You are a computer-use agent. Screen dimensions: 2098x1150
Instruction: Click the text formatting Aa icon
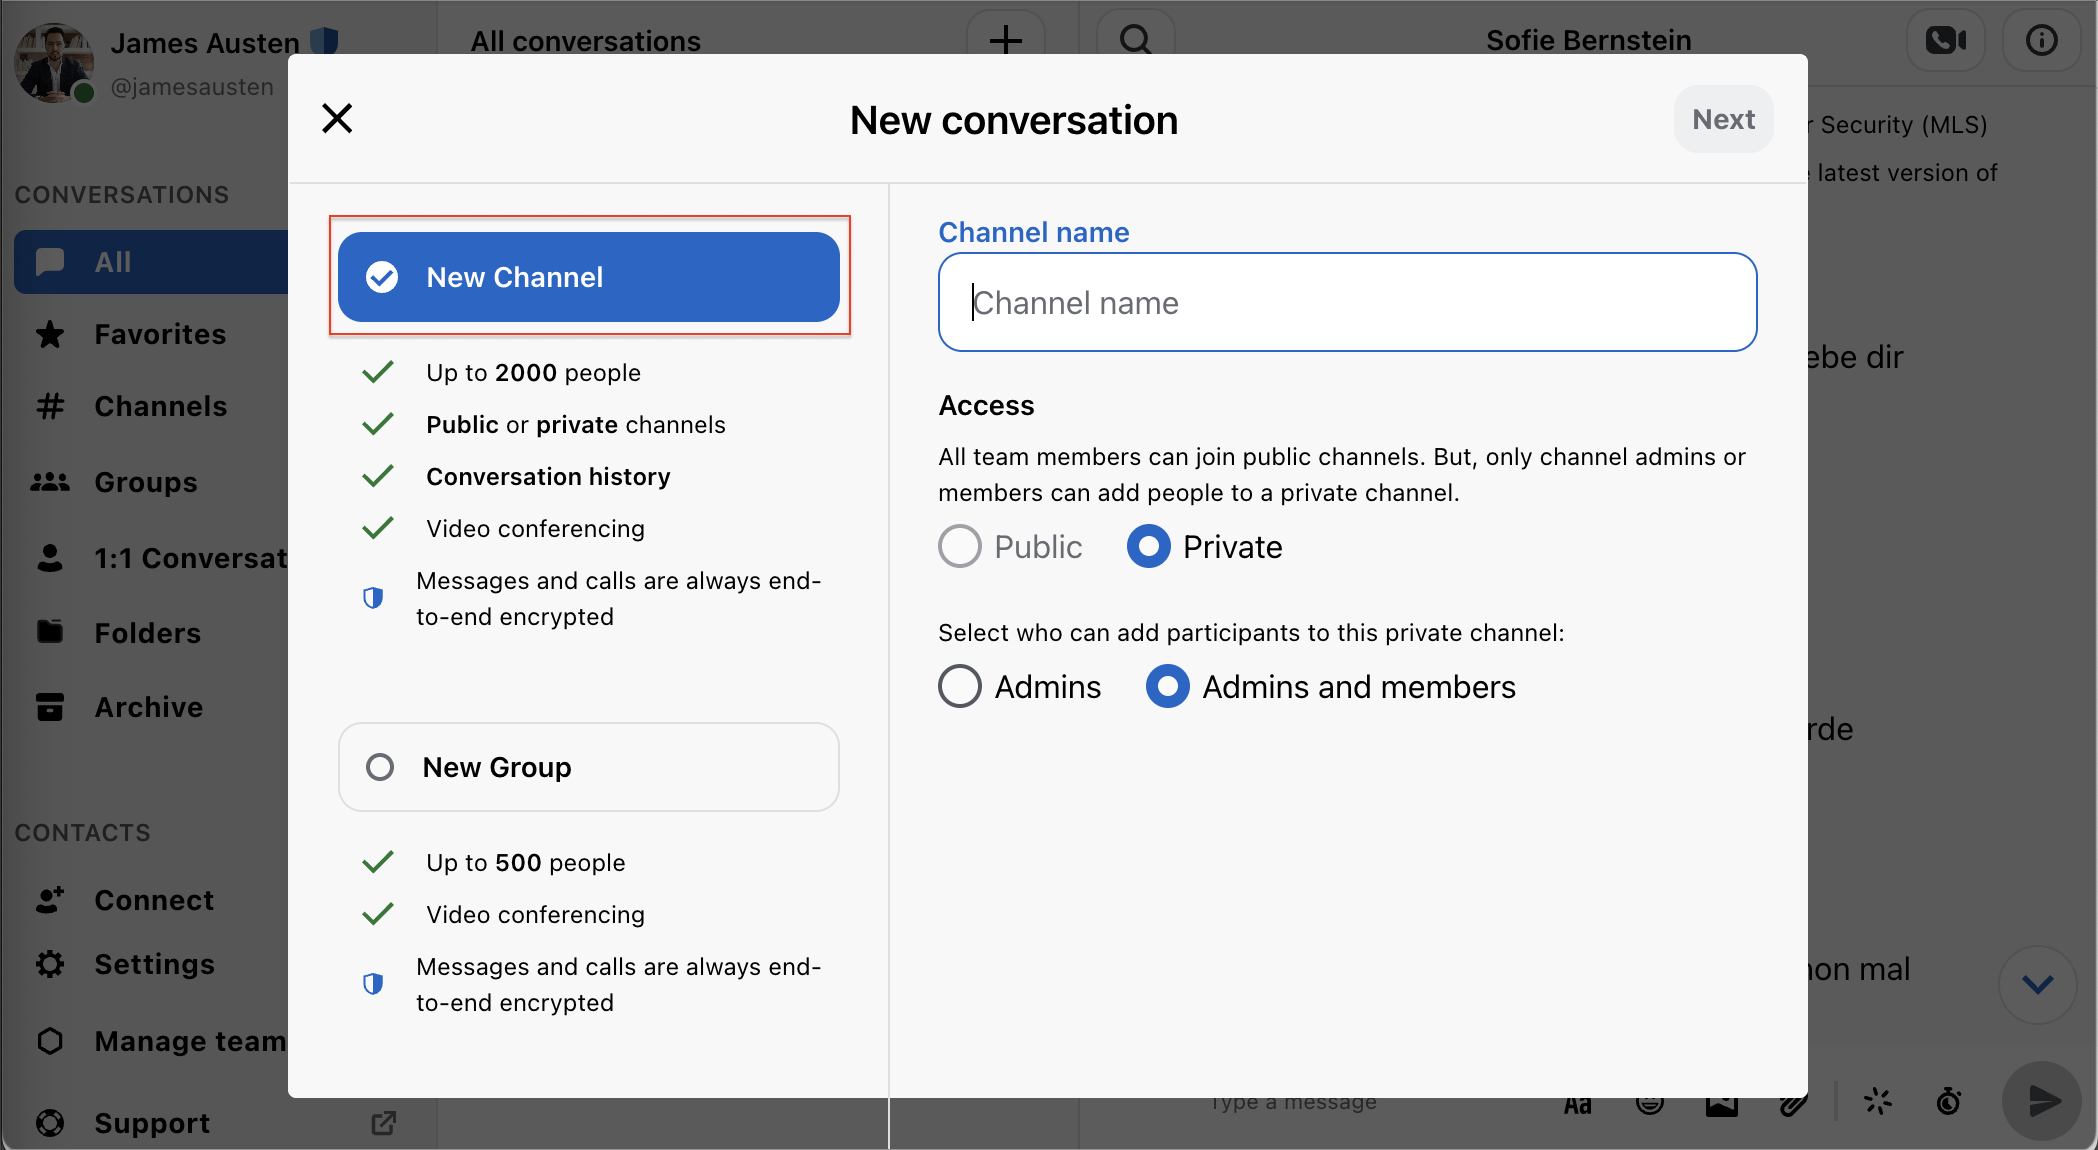tap(1578, 1105)
